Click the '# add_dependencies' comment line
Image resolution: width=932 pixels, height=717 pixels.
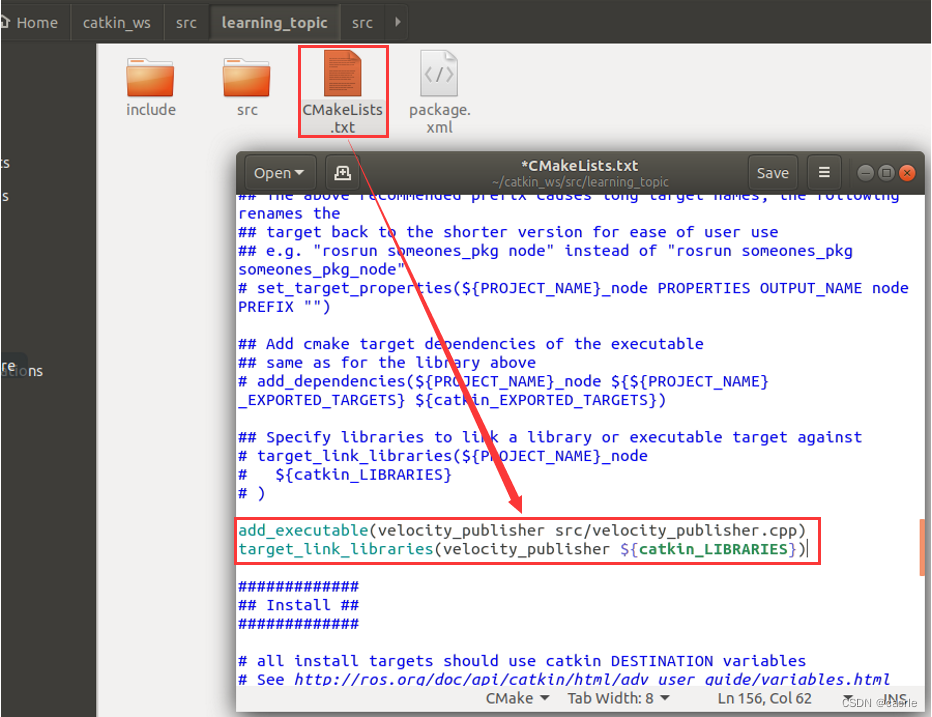[x=503, y=391]
